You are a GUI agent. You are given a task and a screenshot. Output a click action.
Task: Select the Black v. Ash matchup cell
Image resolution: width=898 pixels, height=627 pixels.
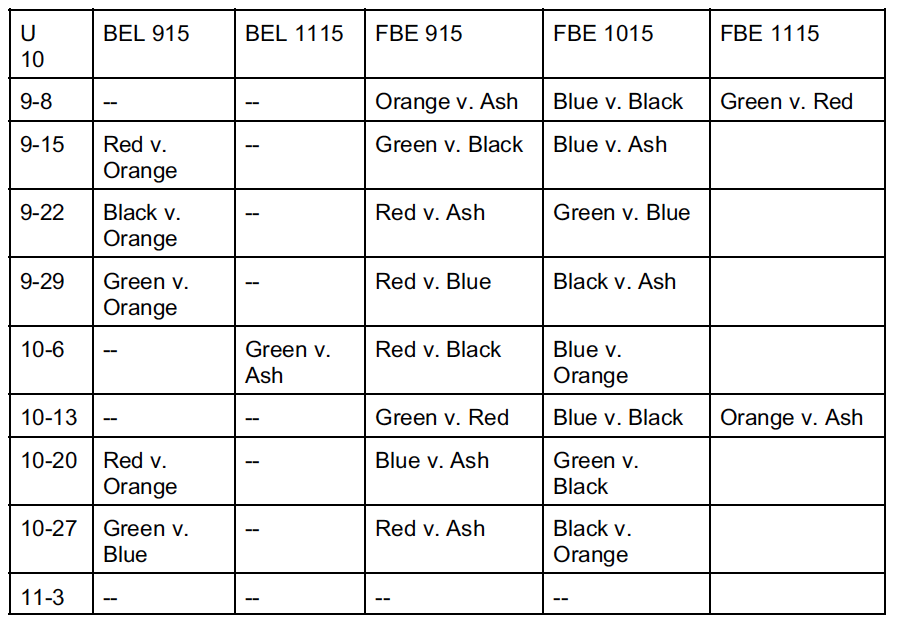click(614, 282)
